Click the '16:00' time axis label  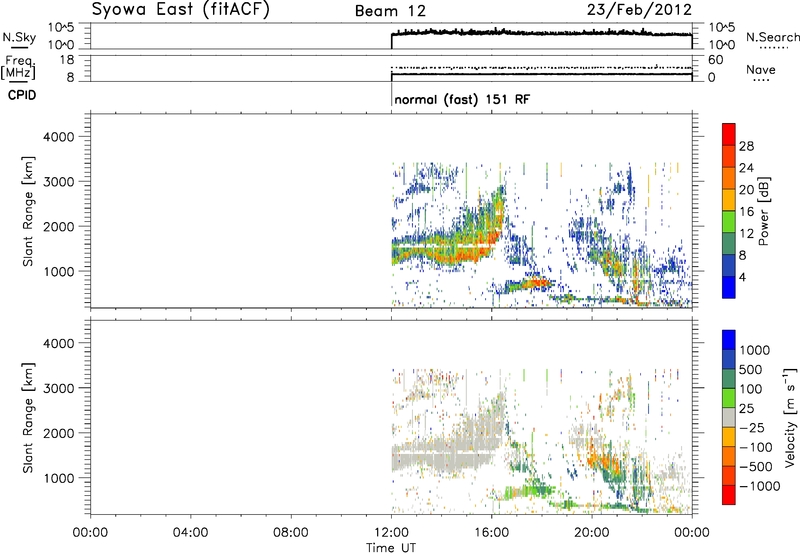pyautogui.click(x=491, y=533)
